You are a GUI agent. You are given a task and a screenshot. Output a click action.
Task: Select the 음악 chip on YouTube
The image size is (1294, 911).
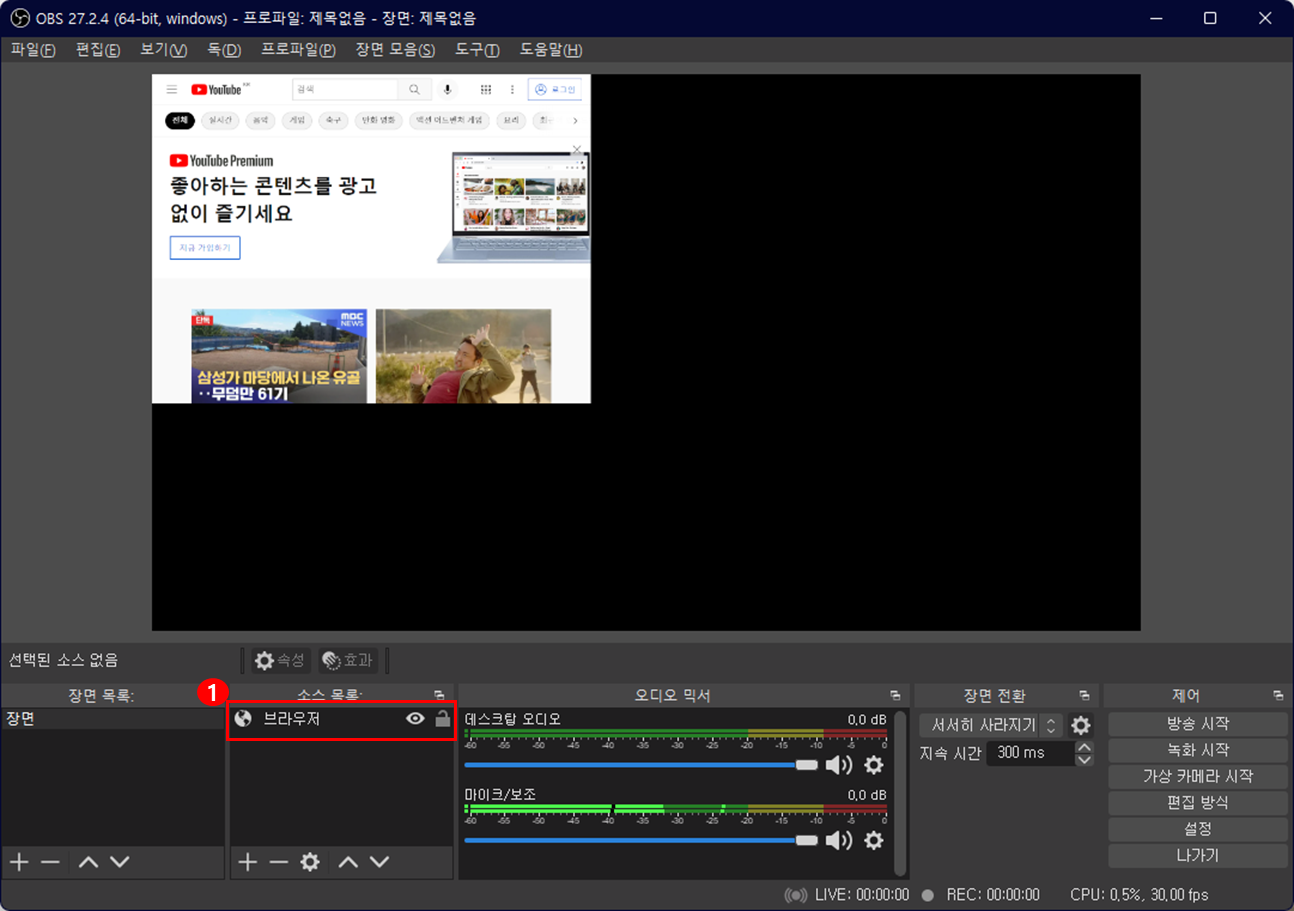tap(261, 120)
